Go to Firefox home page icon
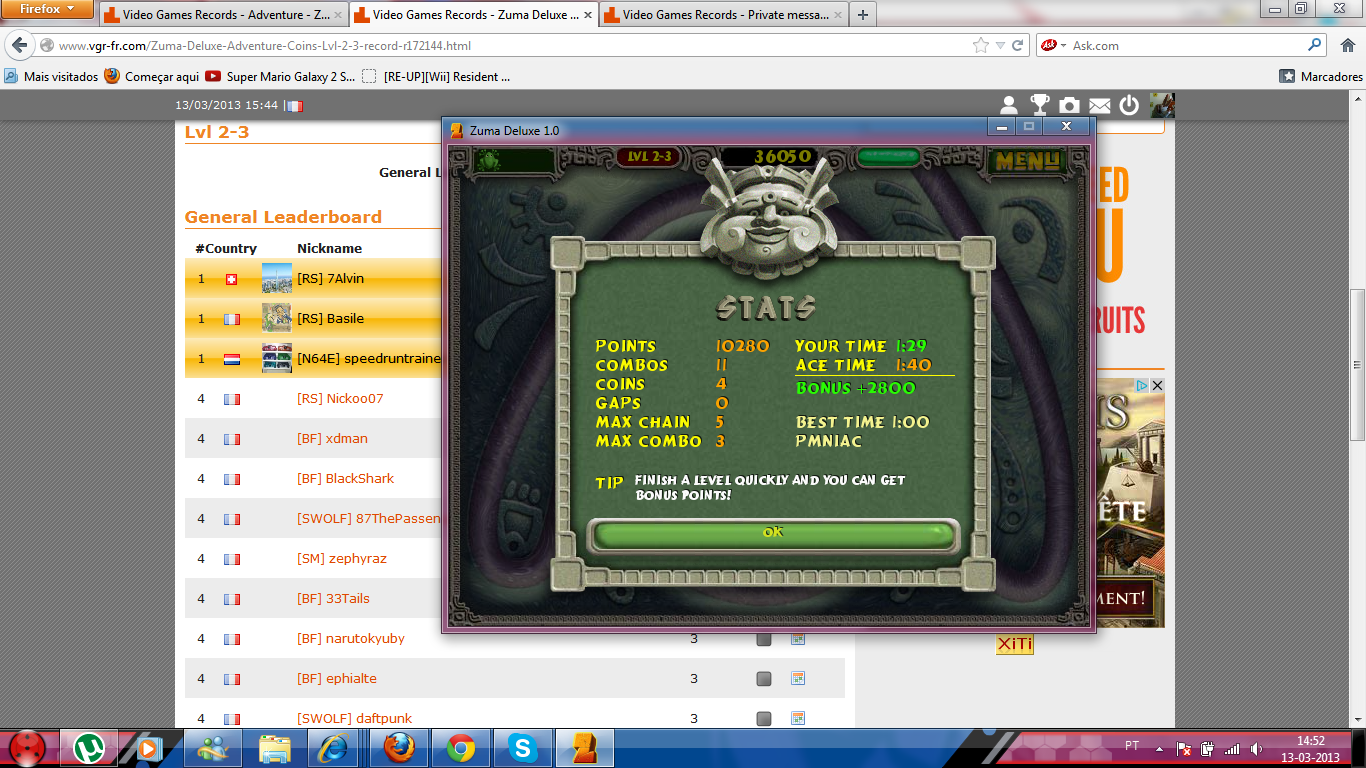The width and height of the screenshot is (1366, 768). click(x=1346, y=45)
